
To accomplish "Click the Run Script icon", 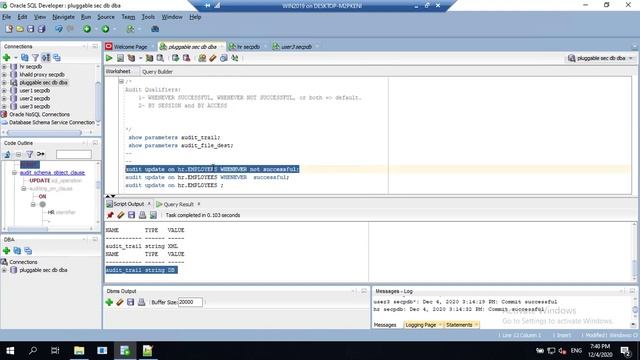I will (120, 58).
